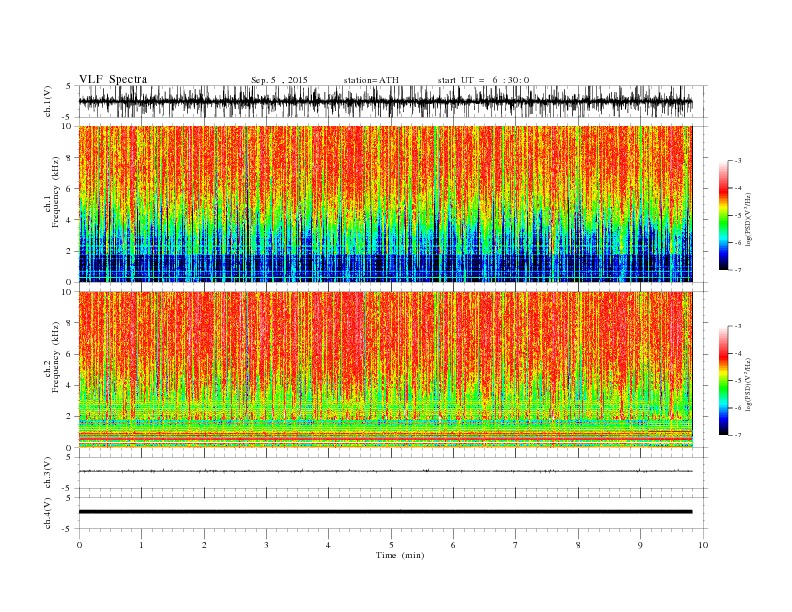Click the 'station=ATH' label
The height and width of the screenshot is (612, 792).
coord(371,80)
